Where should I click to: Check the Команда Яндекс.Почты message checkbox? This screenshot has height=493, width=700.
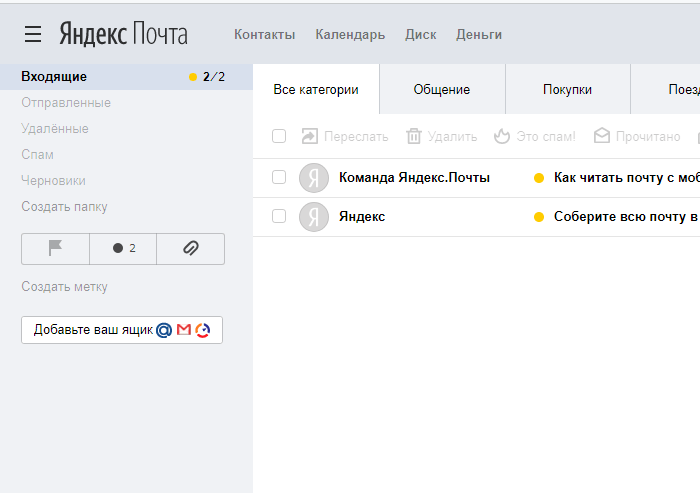tap(279, 177)
